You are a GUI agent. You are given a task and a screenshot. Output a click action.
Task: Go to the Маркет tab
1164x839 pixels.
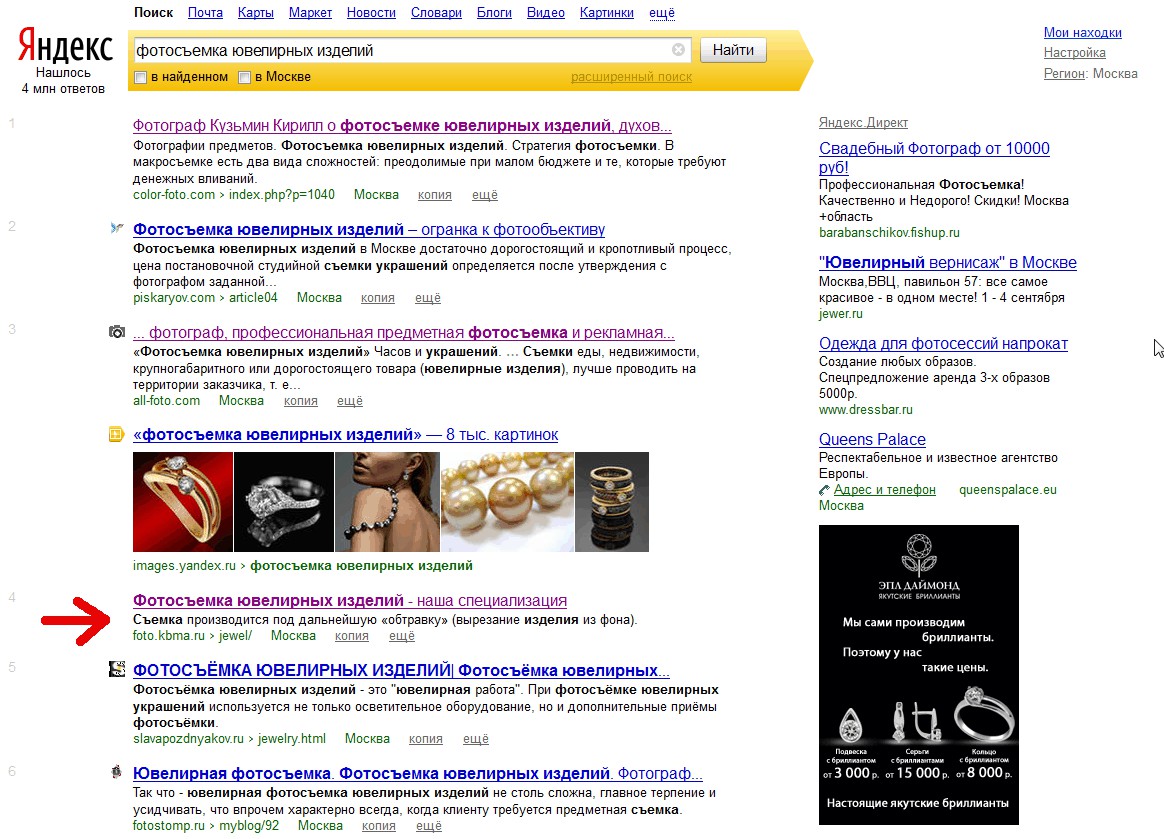310,13
